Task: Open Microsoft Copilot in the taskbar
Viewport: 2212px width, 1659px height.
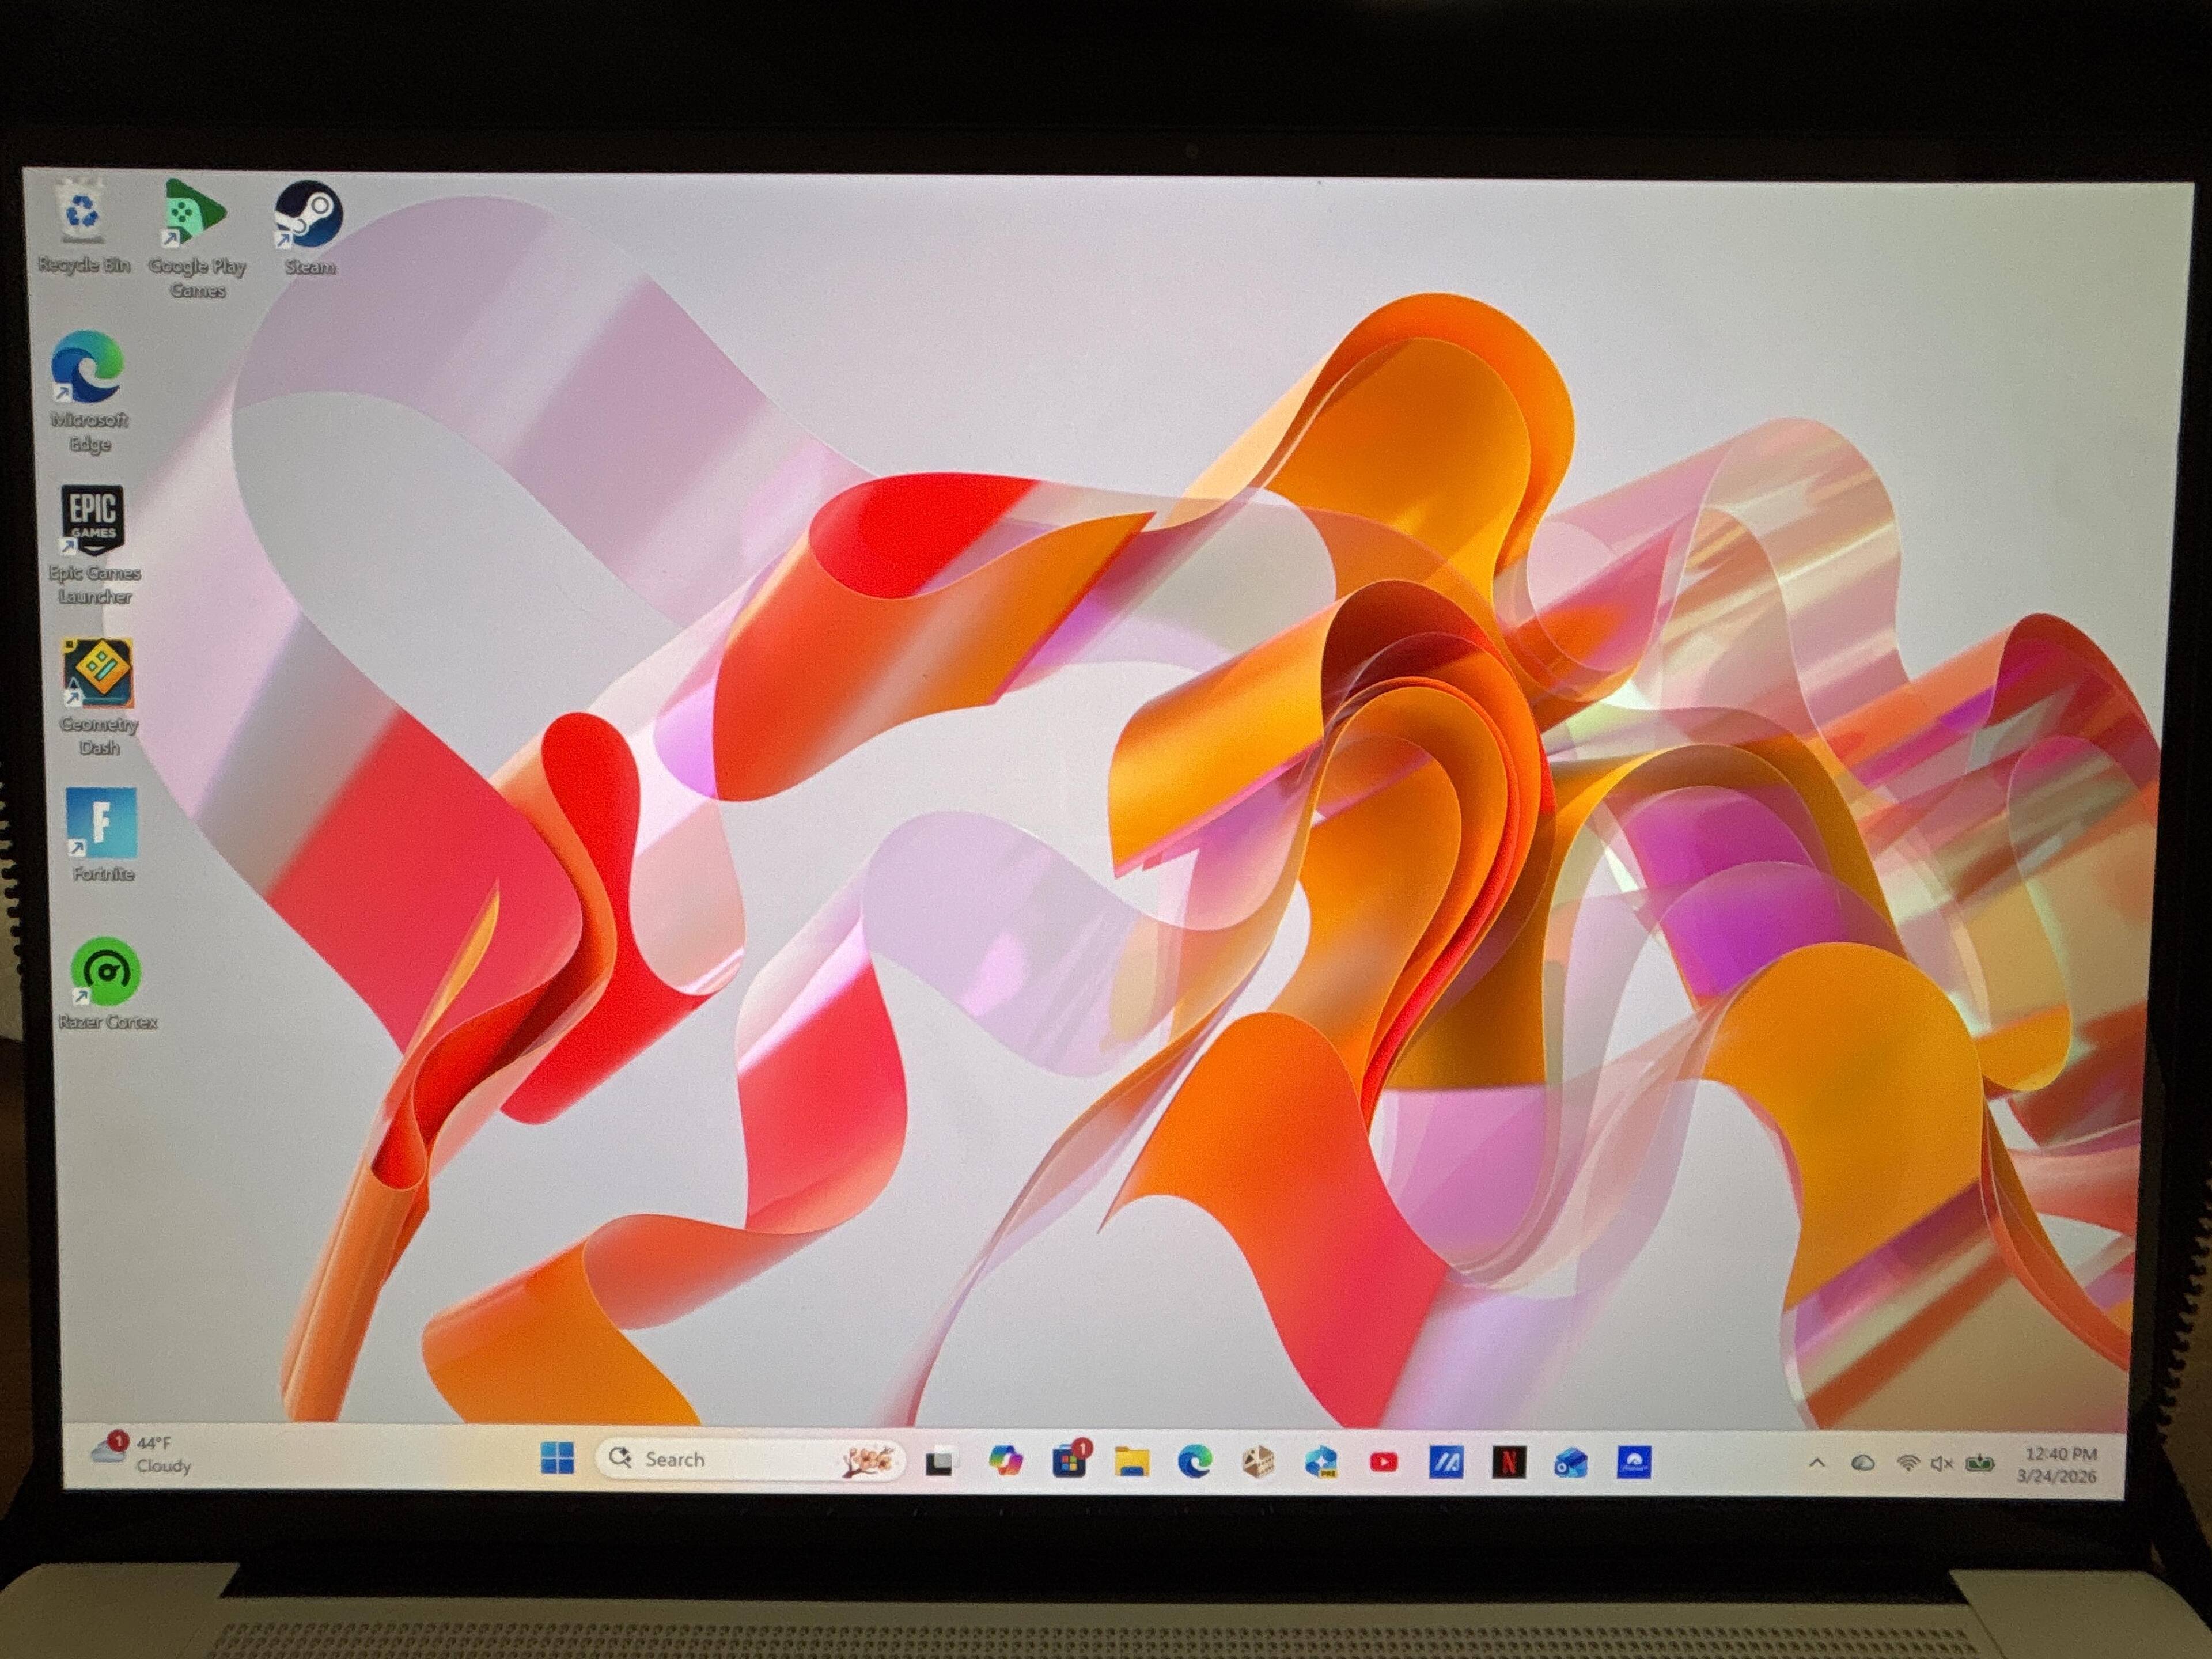Action: (x=1005, y=1461)
